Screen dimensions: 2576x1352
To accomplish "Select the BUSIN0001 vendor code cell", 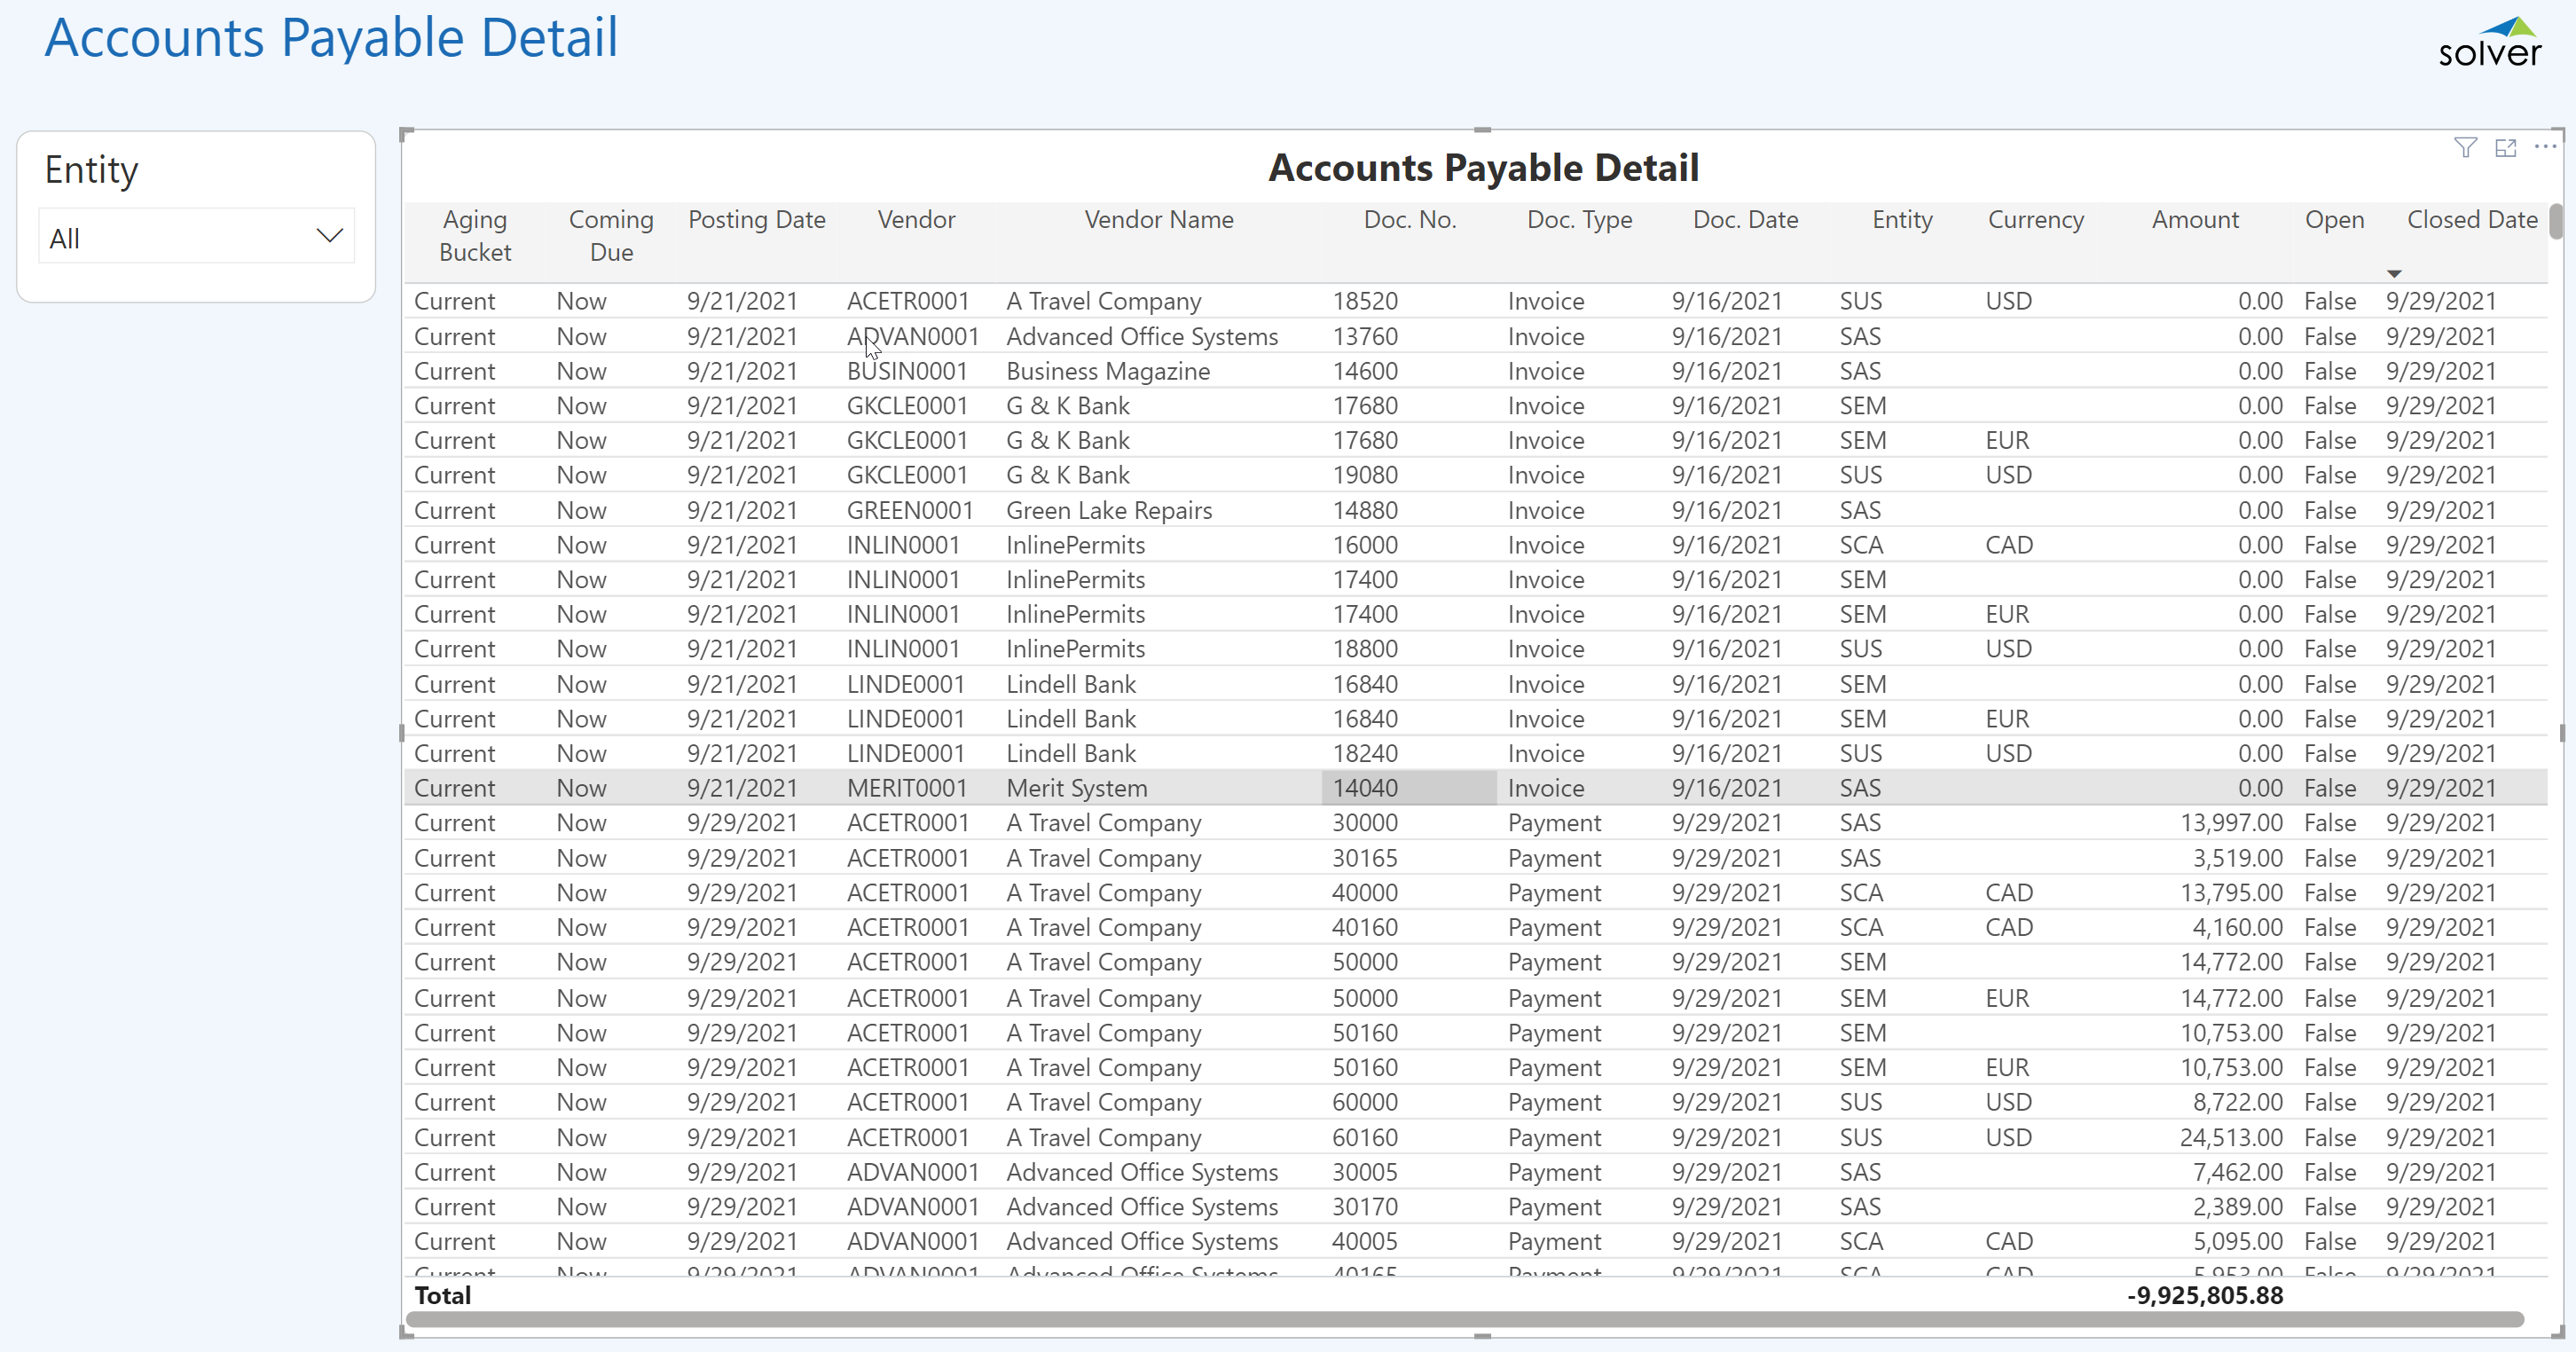I will click(x=906, y=371).
